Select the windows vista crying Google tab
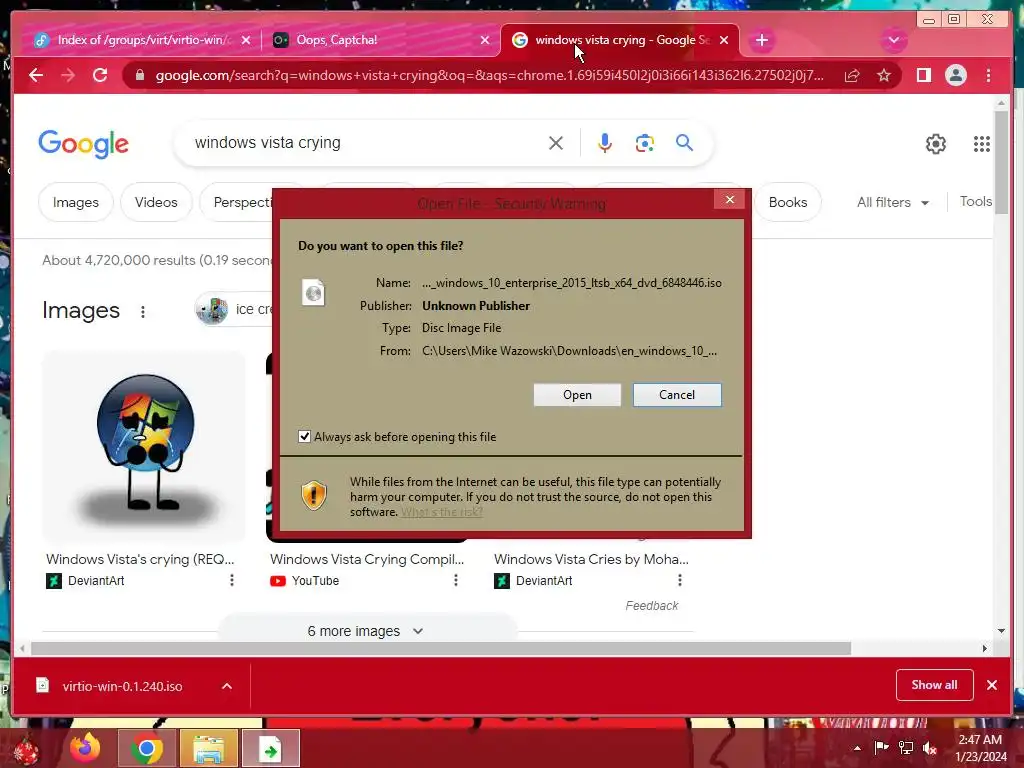The width and height of the screenshot is (1024, 768). (619, 40)
